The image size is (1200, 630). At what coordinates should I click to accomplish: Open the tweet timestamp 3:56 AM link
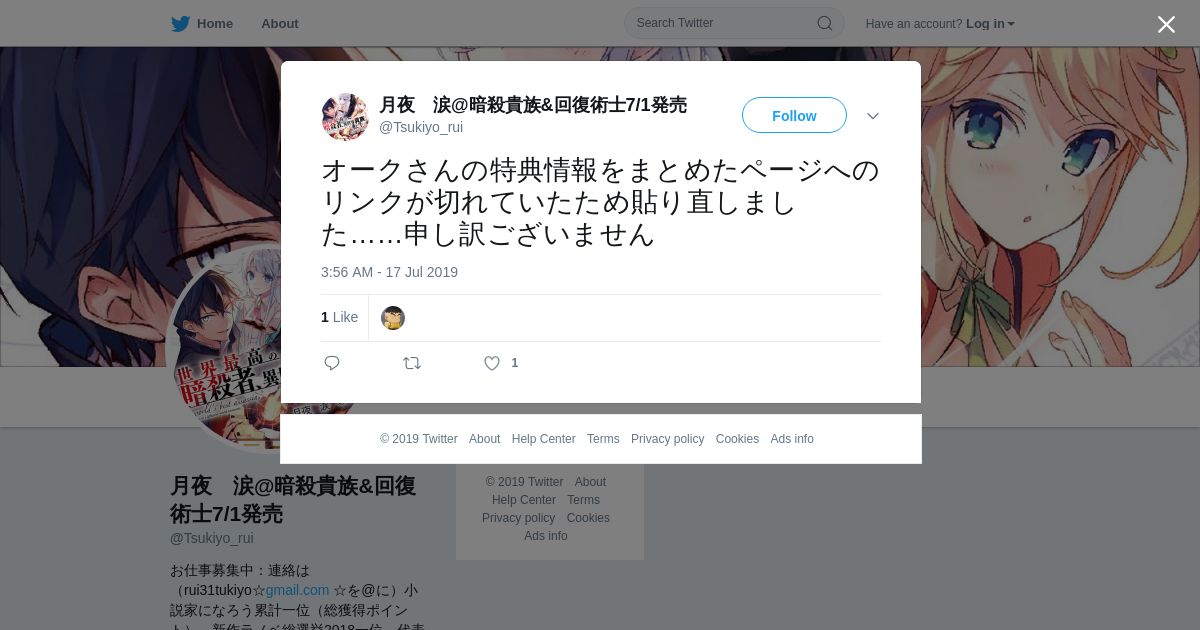coord(389,272)
